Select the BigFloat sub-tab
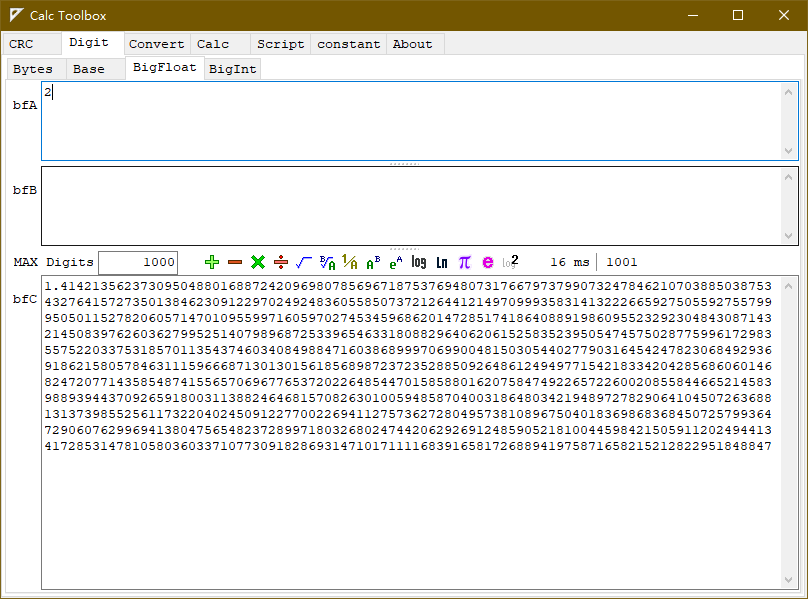This screenshot has height=599, width=808. [x=164, y=68]
